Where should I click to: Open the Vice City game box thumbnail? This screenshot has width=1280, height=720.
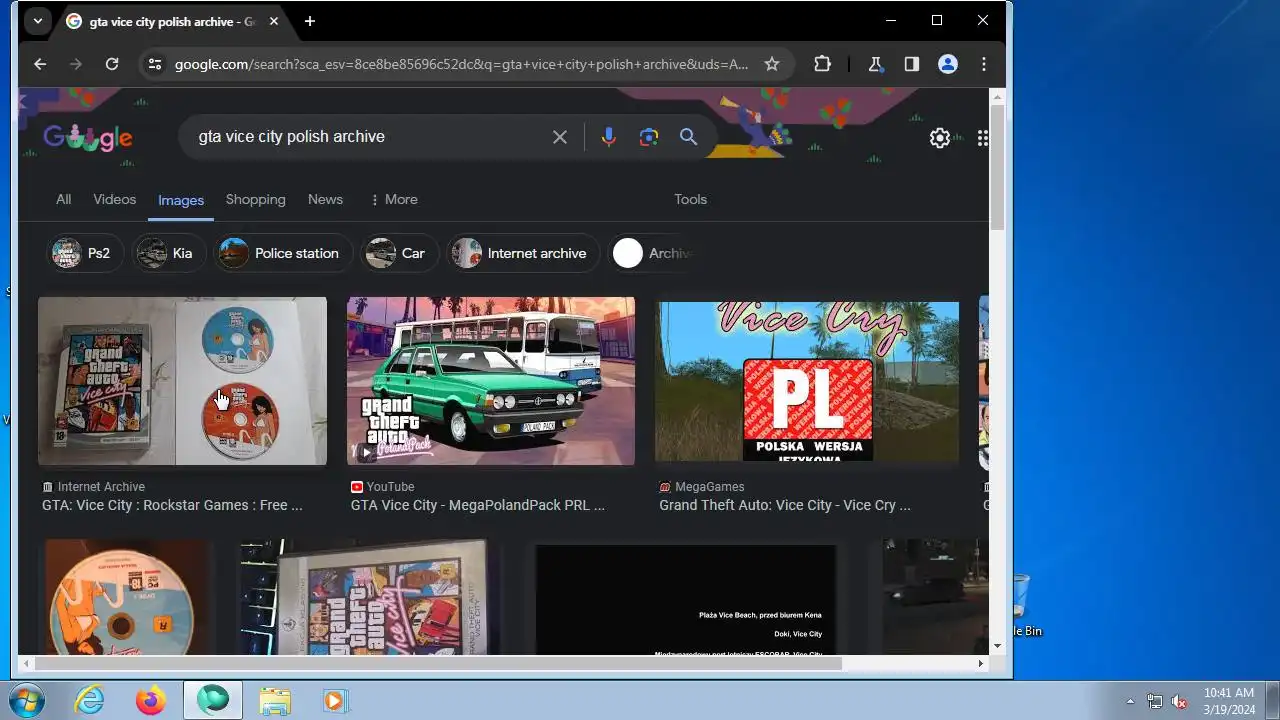click(x=364, y=597)
